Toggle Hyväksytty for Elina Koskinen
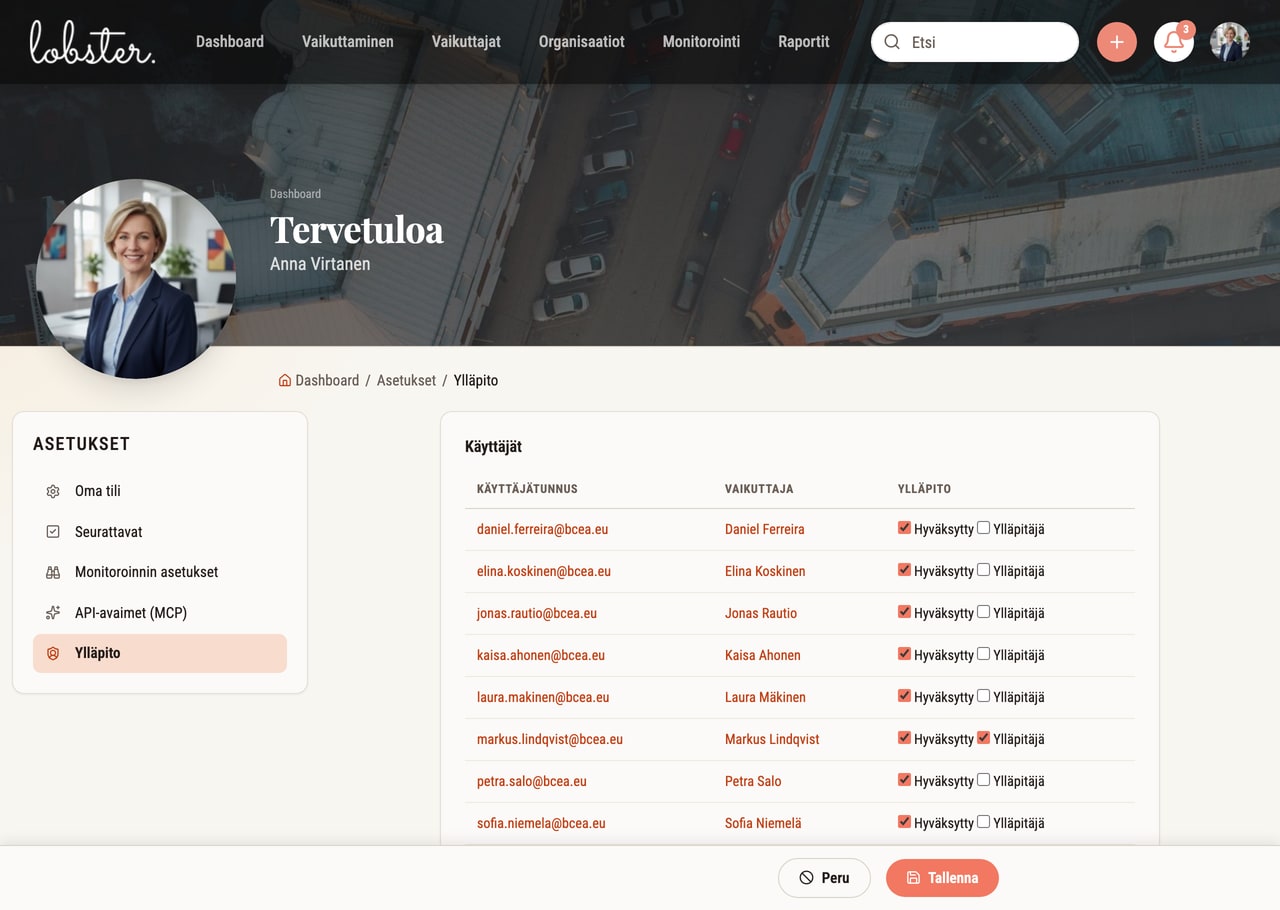The image size is (1280, 910). pyautogui.click(x=904, y=570)
